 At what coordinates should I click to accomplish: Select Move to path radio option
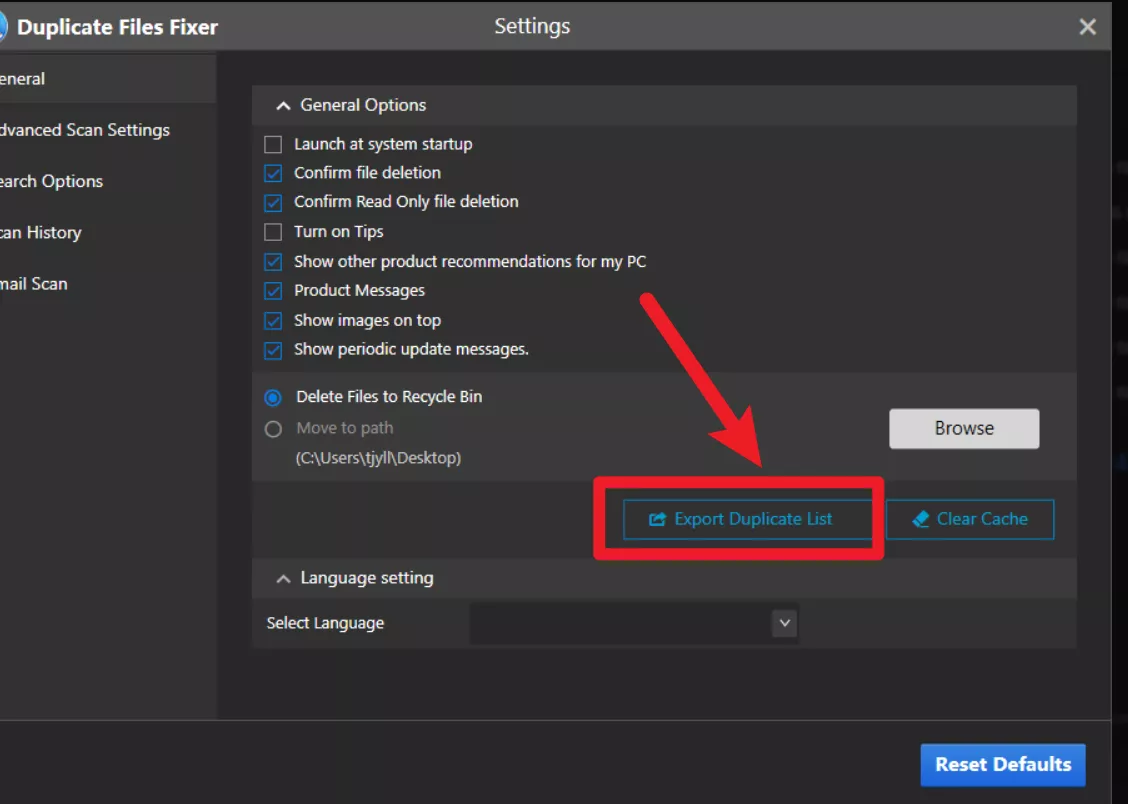point(273,429)
